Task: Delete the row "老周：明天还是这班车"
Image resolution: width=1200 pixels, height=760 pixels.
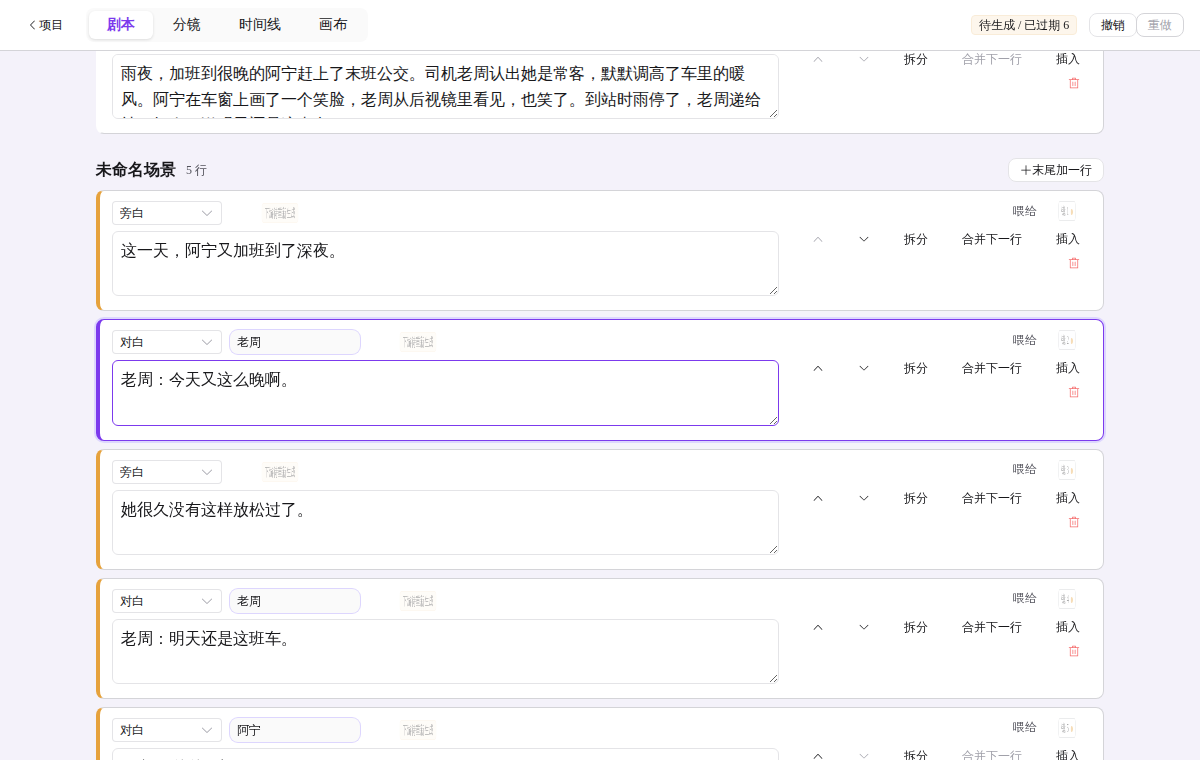Action: [1074, 651]
